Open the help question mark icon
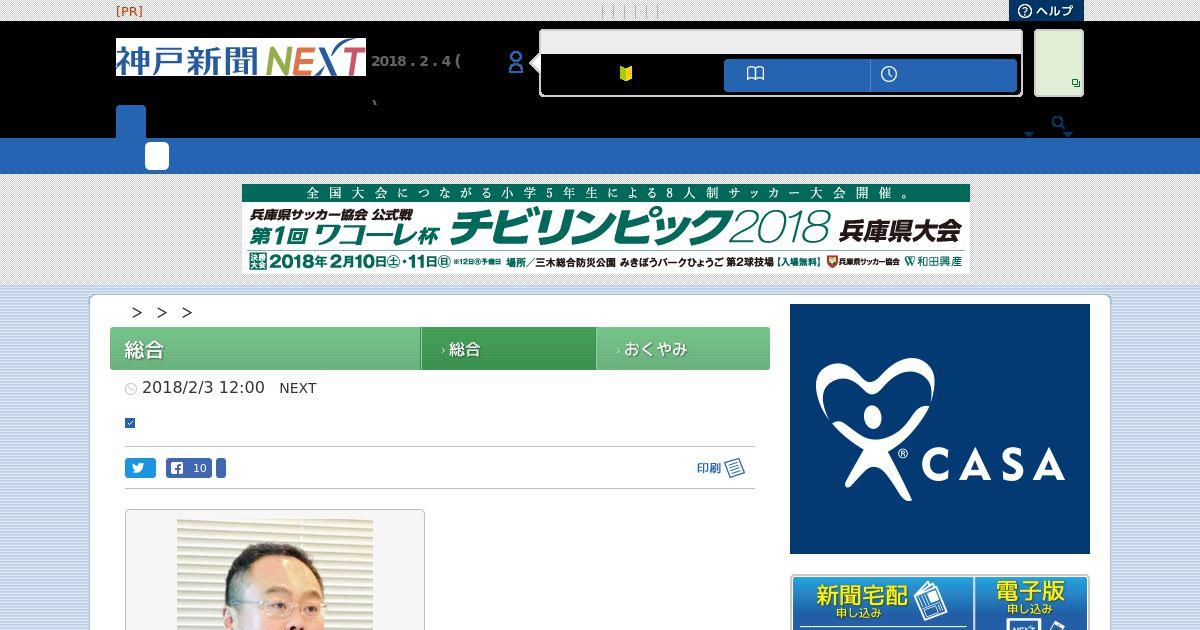1200x630 pixels. 1024,11
